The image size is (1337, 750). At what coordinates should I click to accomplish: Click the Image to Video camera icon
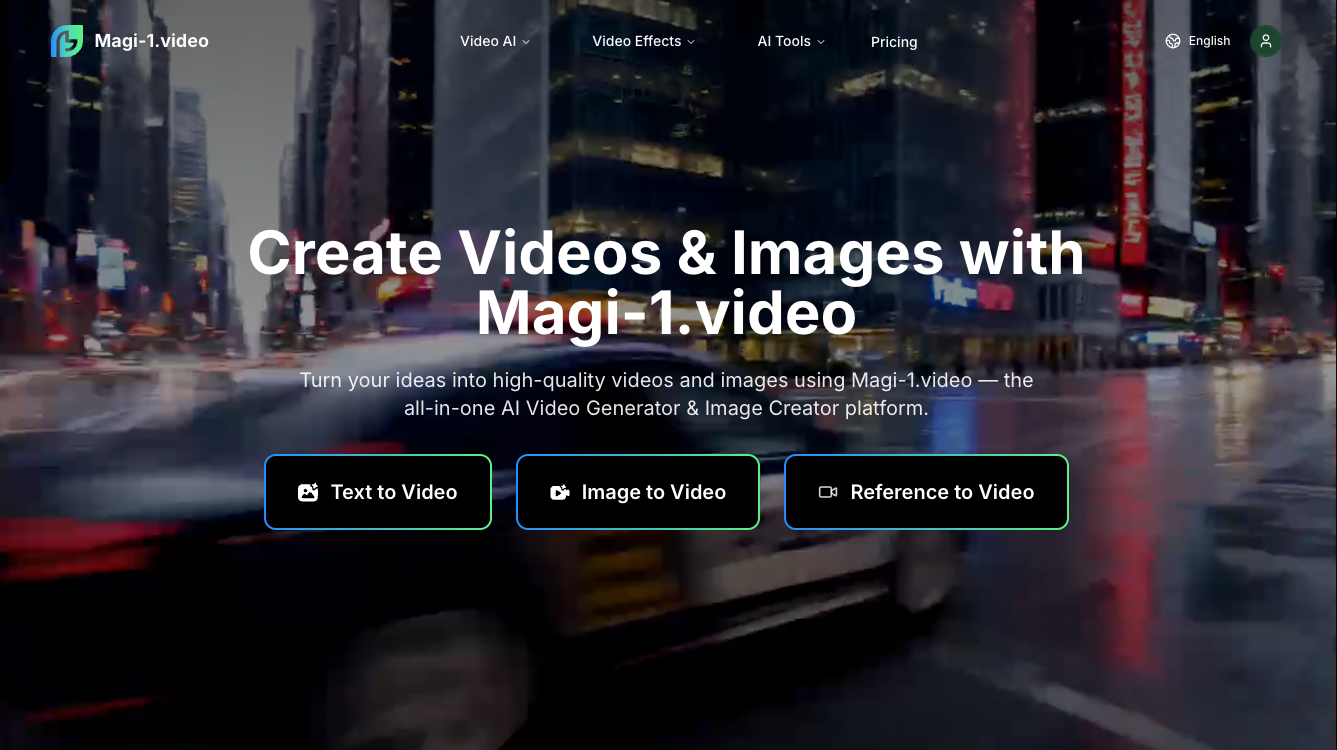click(560, 492)
